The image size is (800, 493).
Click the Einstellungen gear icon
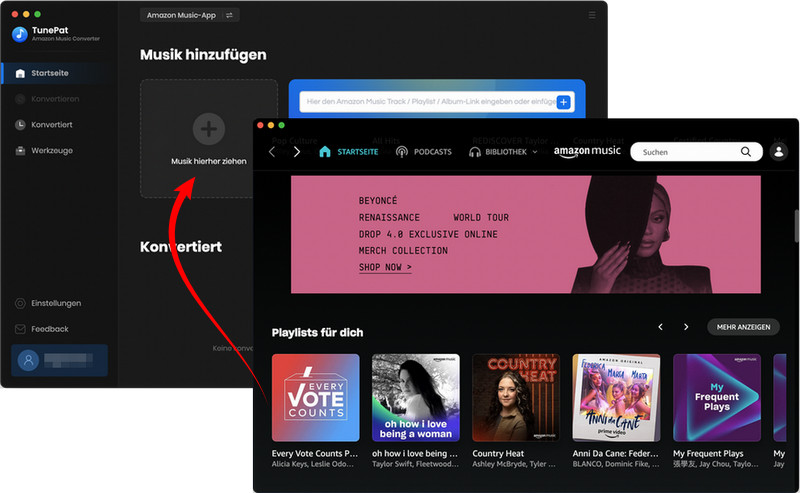click(x=20, y=303)
